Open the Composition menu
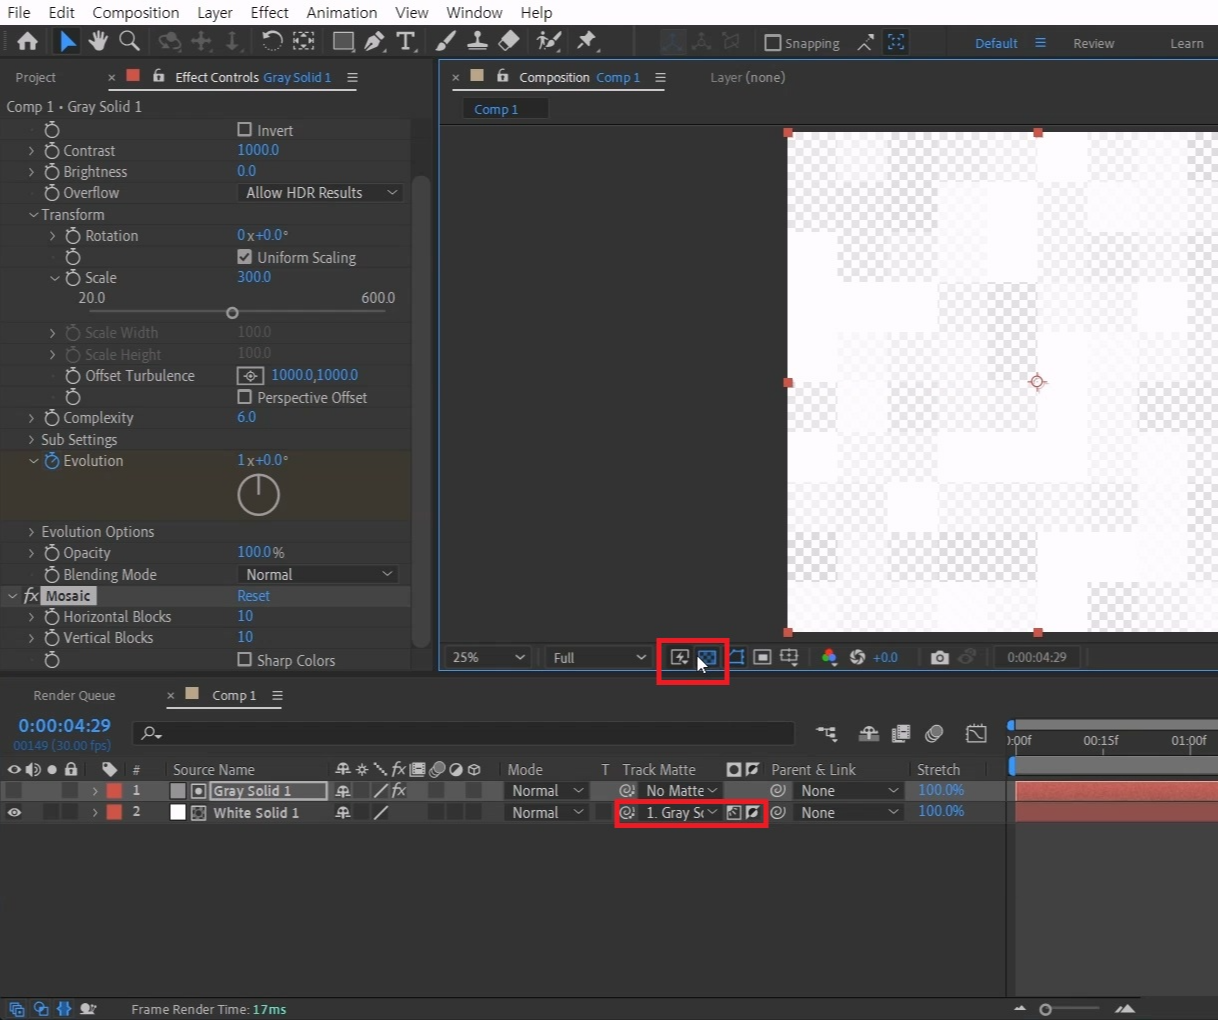The height and width of the screenshot is (1020, 1218). [x=136, y=12]
